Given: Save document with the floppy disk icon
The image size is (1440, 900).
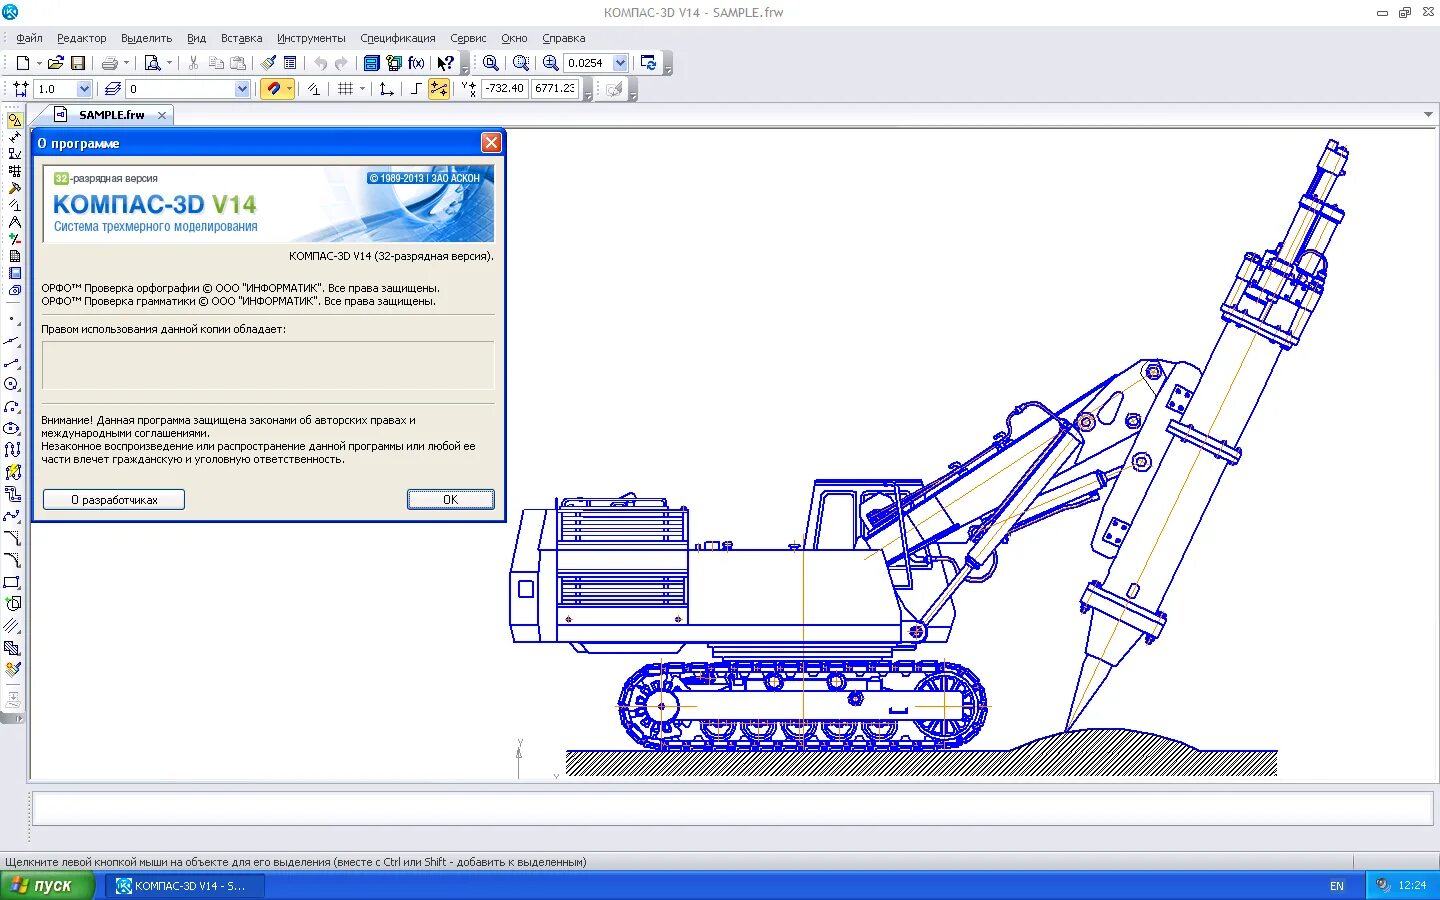Looking at the screenshot, I should (x=78, y=63).
